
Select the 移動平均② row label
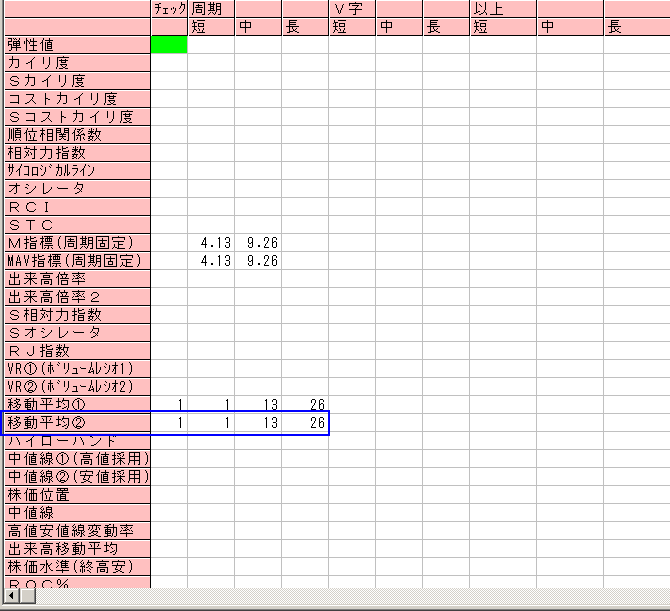(77, 423)
